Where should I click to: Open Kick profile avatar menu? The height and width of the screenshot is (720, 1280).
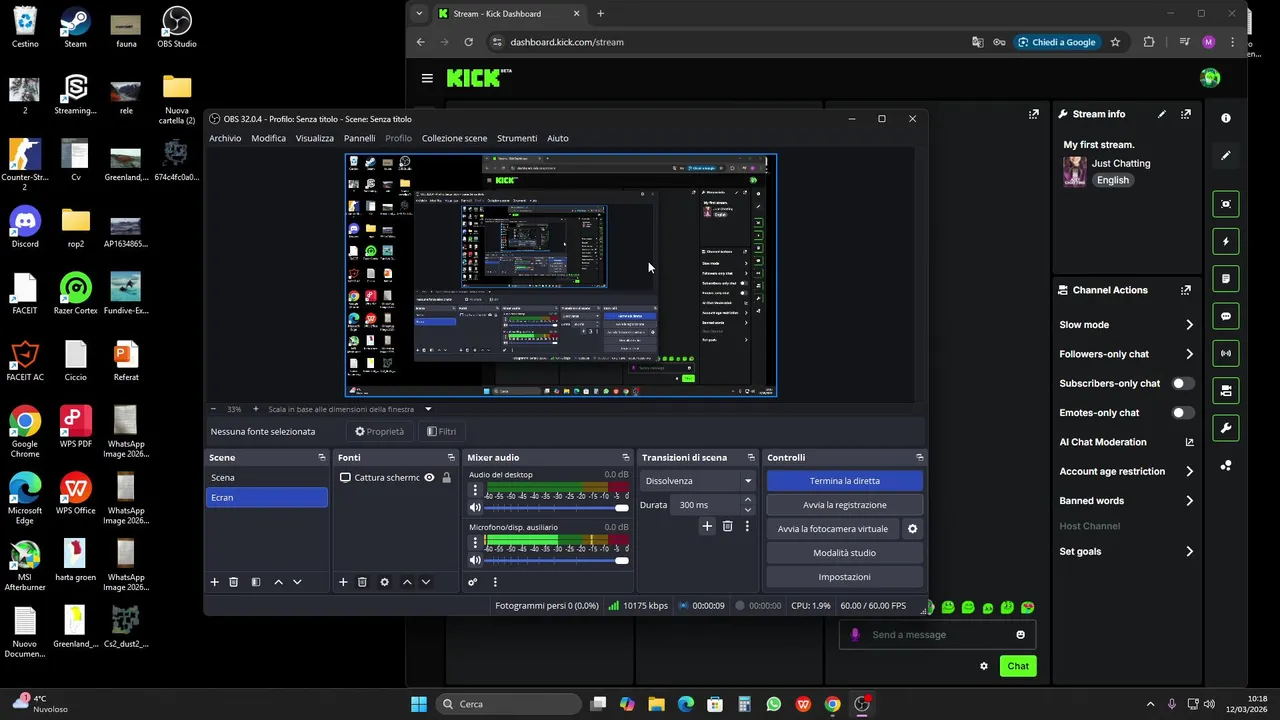tap(1210, 78)
